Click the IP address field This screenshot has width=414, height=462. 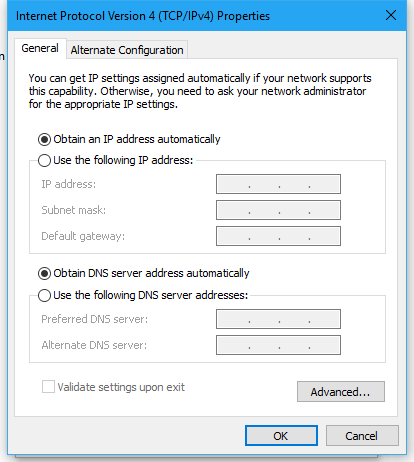(278, 184)
